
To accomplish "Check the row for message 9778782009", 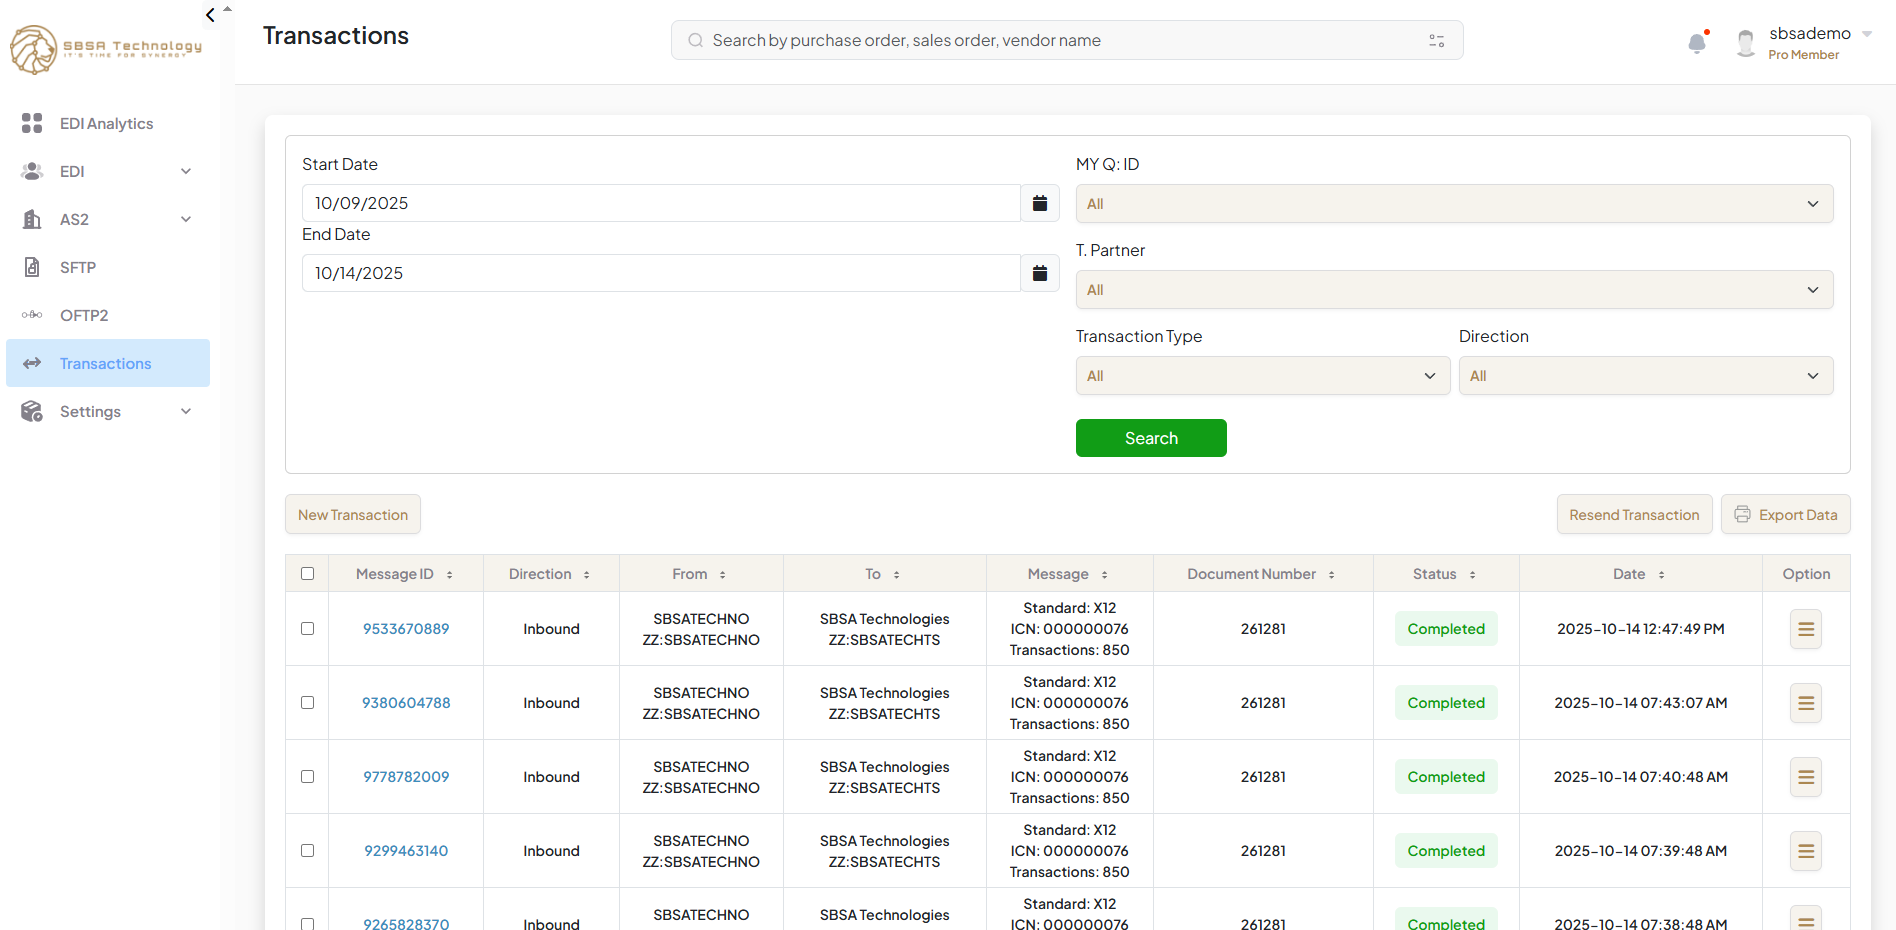I will 307,776.
